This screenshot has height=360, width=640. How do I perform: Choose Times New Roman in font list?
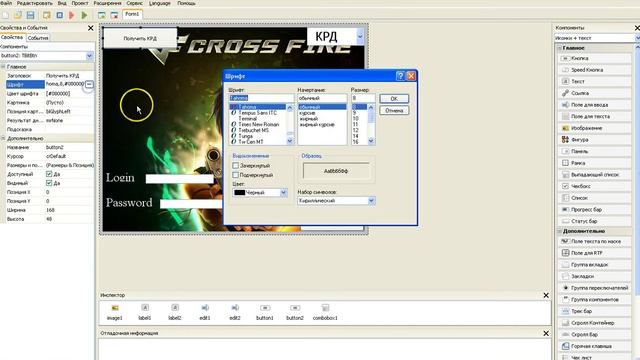258,124
